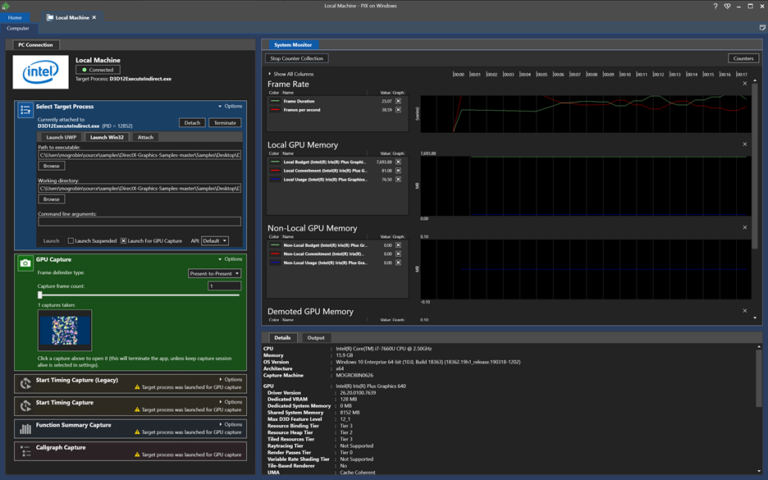Toggle graph checkbox for Local Usage
The height and width of the screenshot is (480, 768).
(x=398, y=179)
